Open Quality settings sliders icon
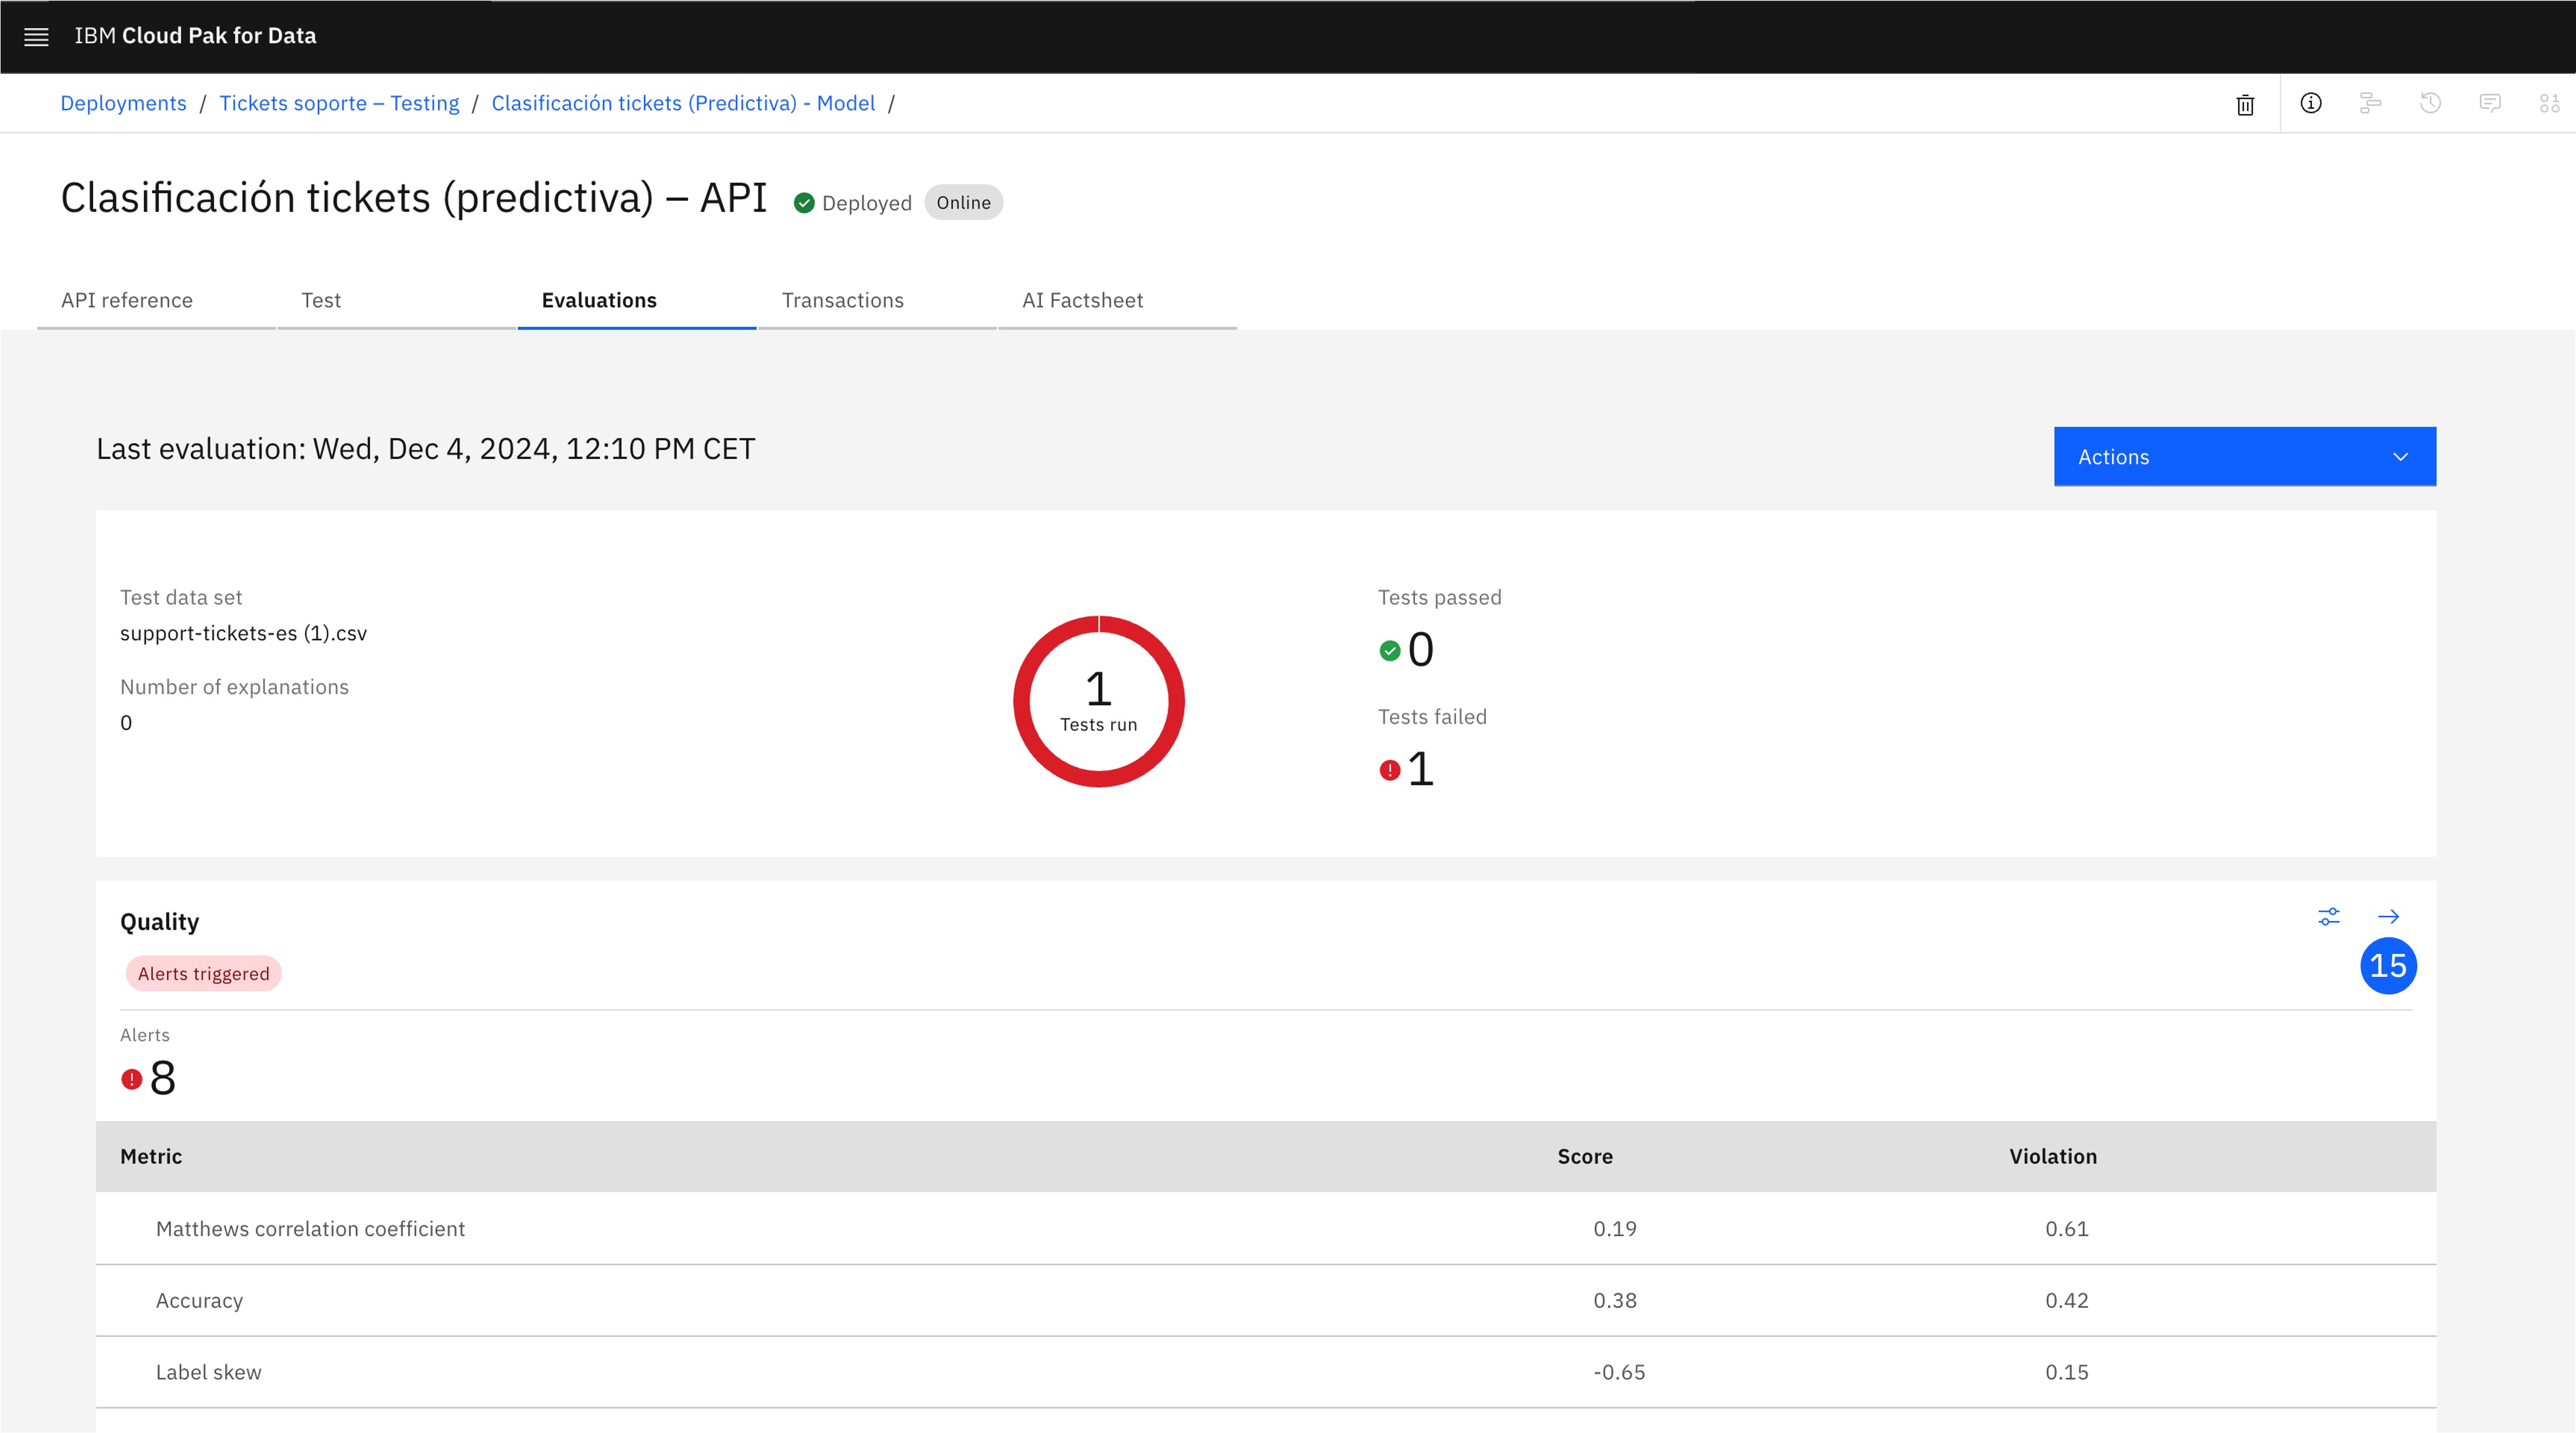The image size is (2576, 1433). (x=2329, y=916)
